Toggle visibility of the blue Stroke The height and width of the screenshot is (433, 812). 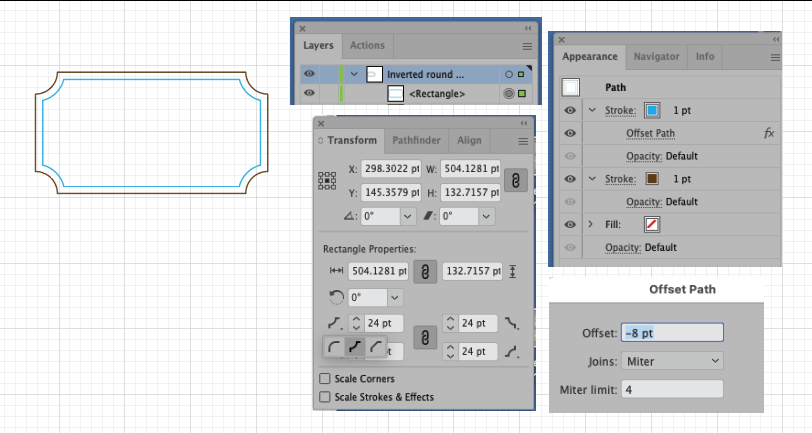pyautogui.click(x=570, y=110)
